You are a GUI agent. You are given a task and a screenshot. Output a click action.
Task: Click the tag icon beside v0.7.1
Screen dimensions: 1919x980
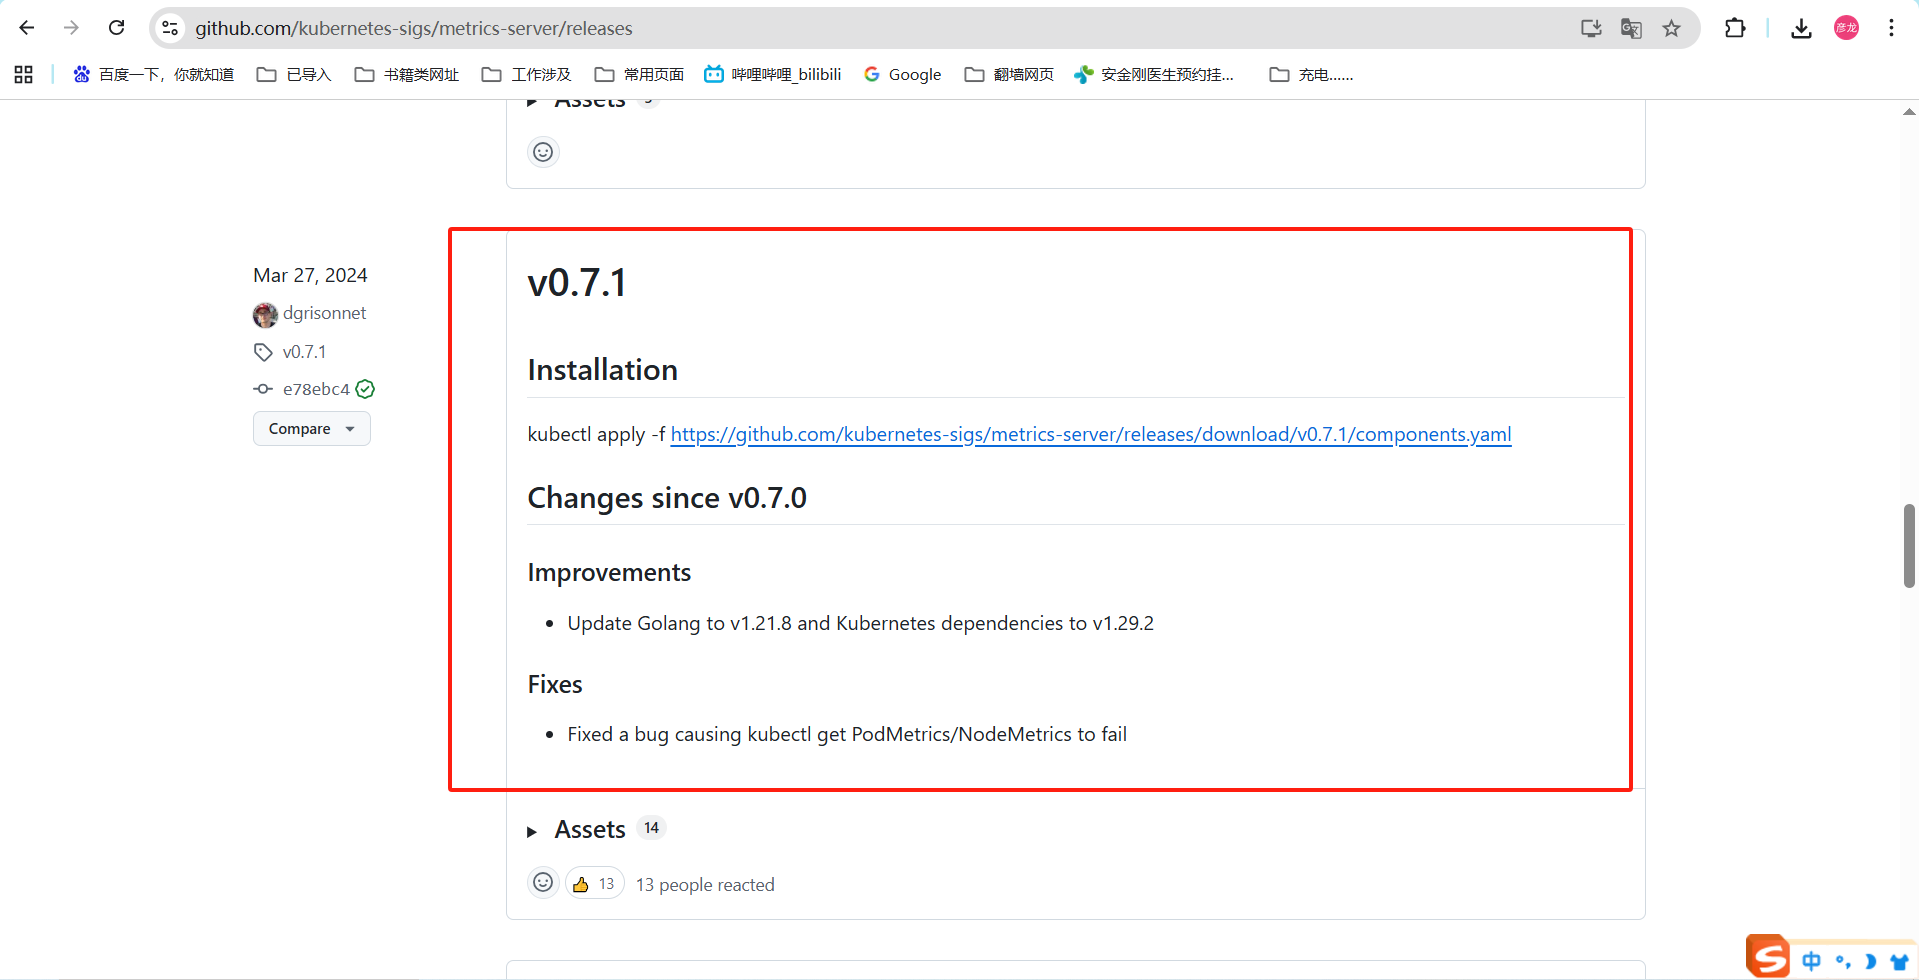click(x=263, y=352)
